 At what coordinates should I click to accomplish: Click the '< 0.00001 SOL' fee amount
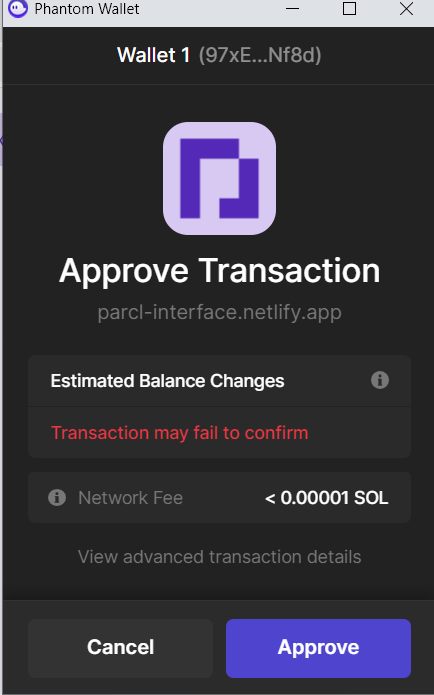click(327, 498)
